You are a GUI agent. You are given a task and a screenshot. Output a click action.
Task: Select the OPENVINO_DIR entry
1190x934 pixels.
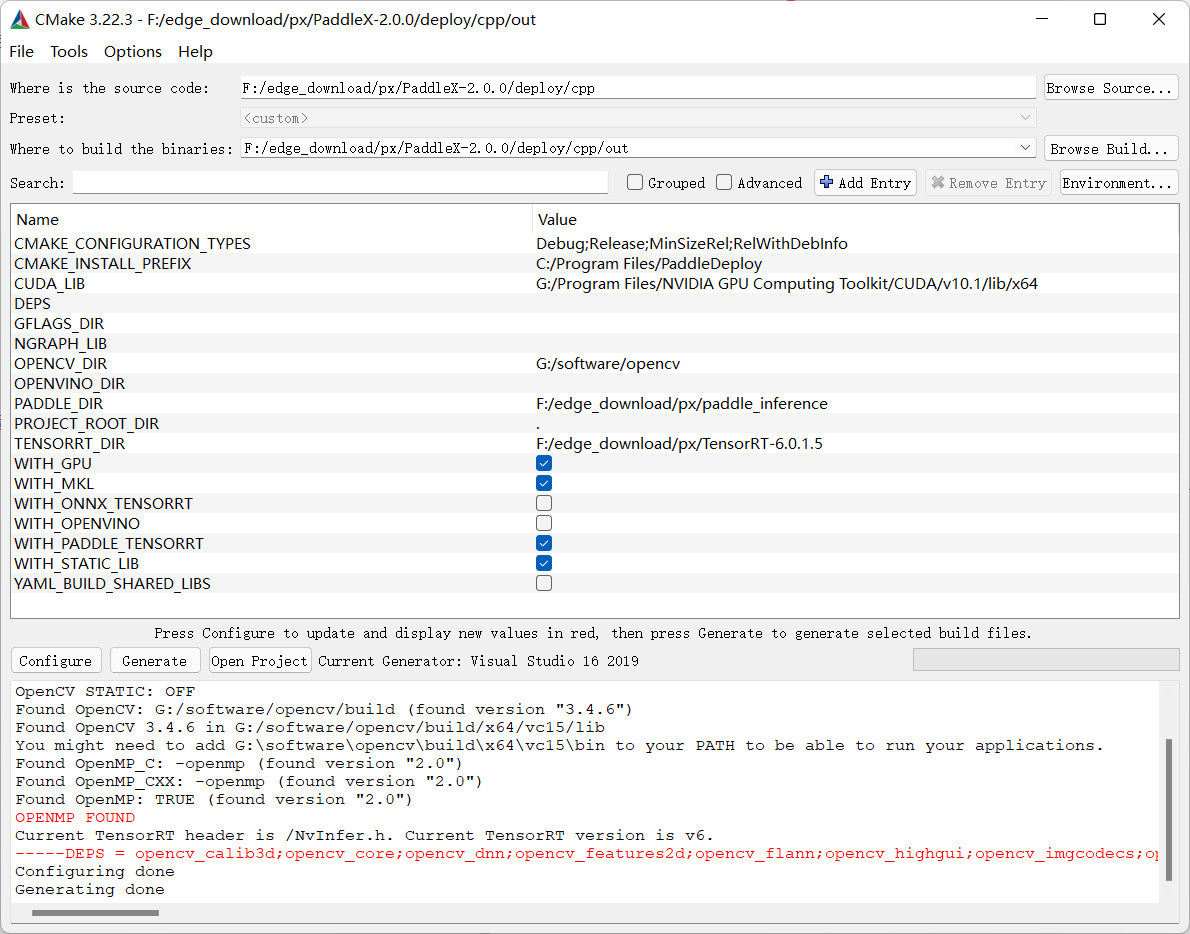pyautogui.click(x=70, y=384)
